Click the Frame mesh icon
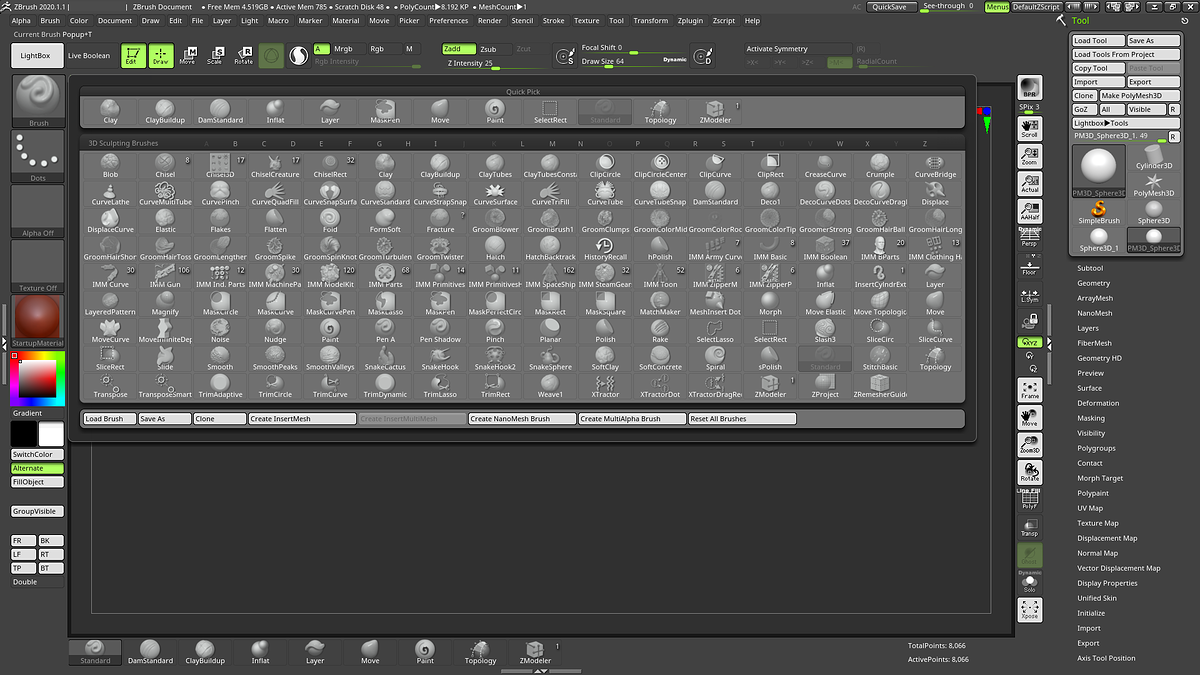The height and width of the screenshot is (675, 1200). point(1030,390)
